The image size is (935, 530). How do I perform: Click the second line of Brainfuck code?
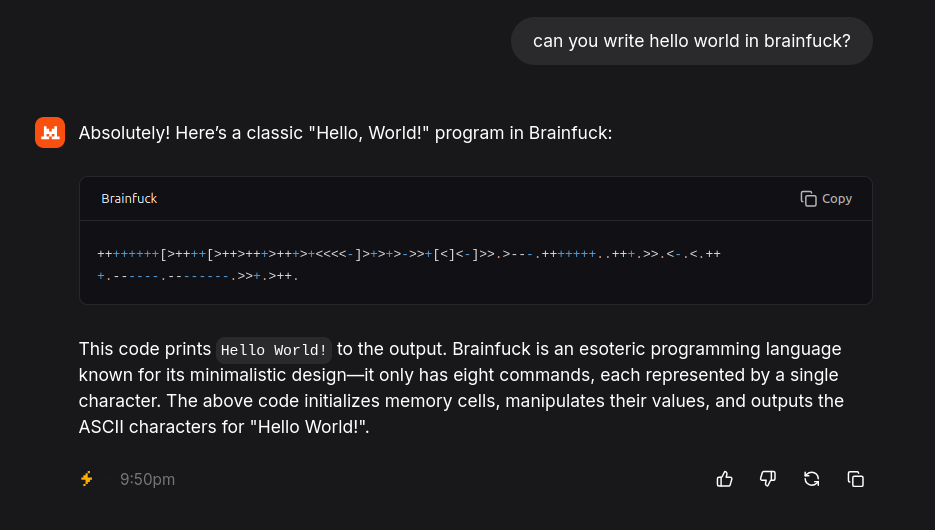coord(197,276)
